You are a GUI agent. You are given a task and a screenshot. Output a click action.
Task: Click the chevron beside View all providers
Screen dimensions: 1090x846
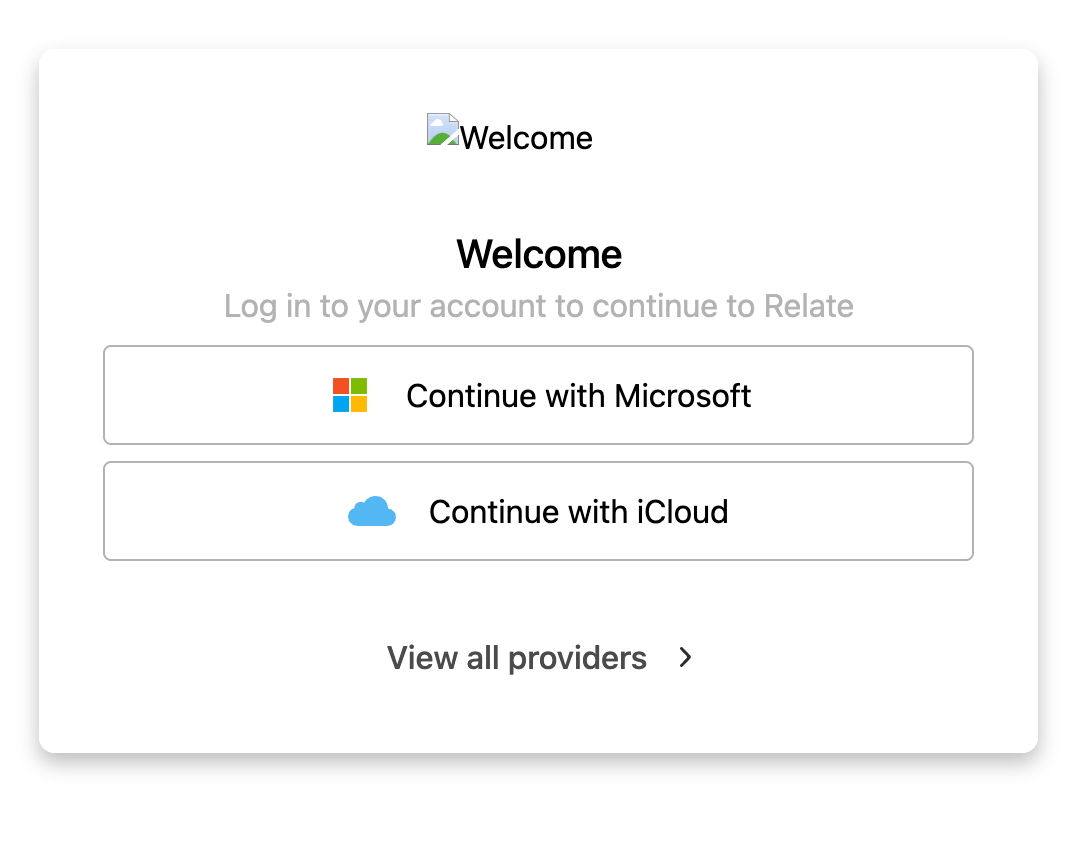pos(685,658)
